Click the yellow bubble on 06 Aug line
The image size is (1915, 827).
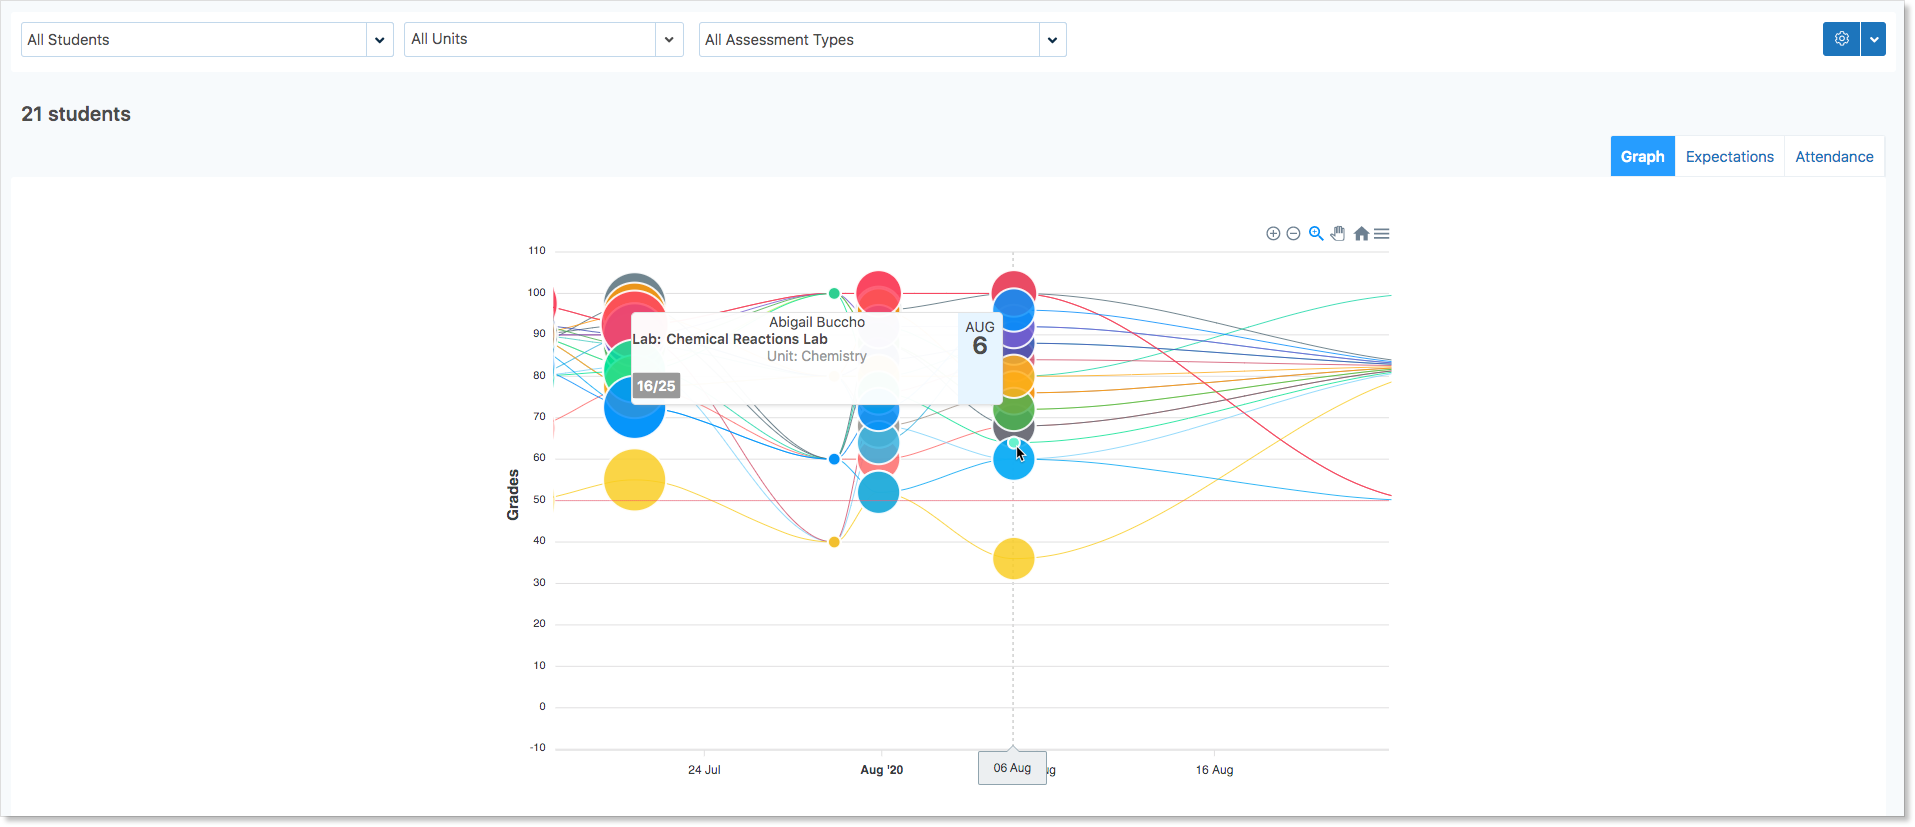1013,559
